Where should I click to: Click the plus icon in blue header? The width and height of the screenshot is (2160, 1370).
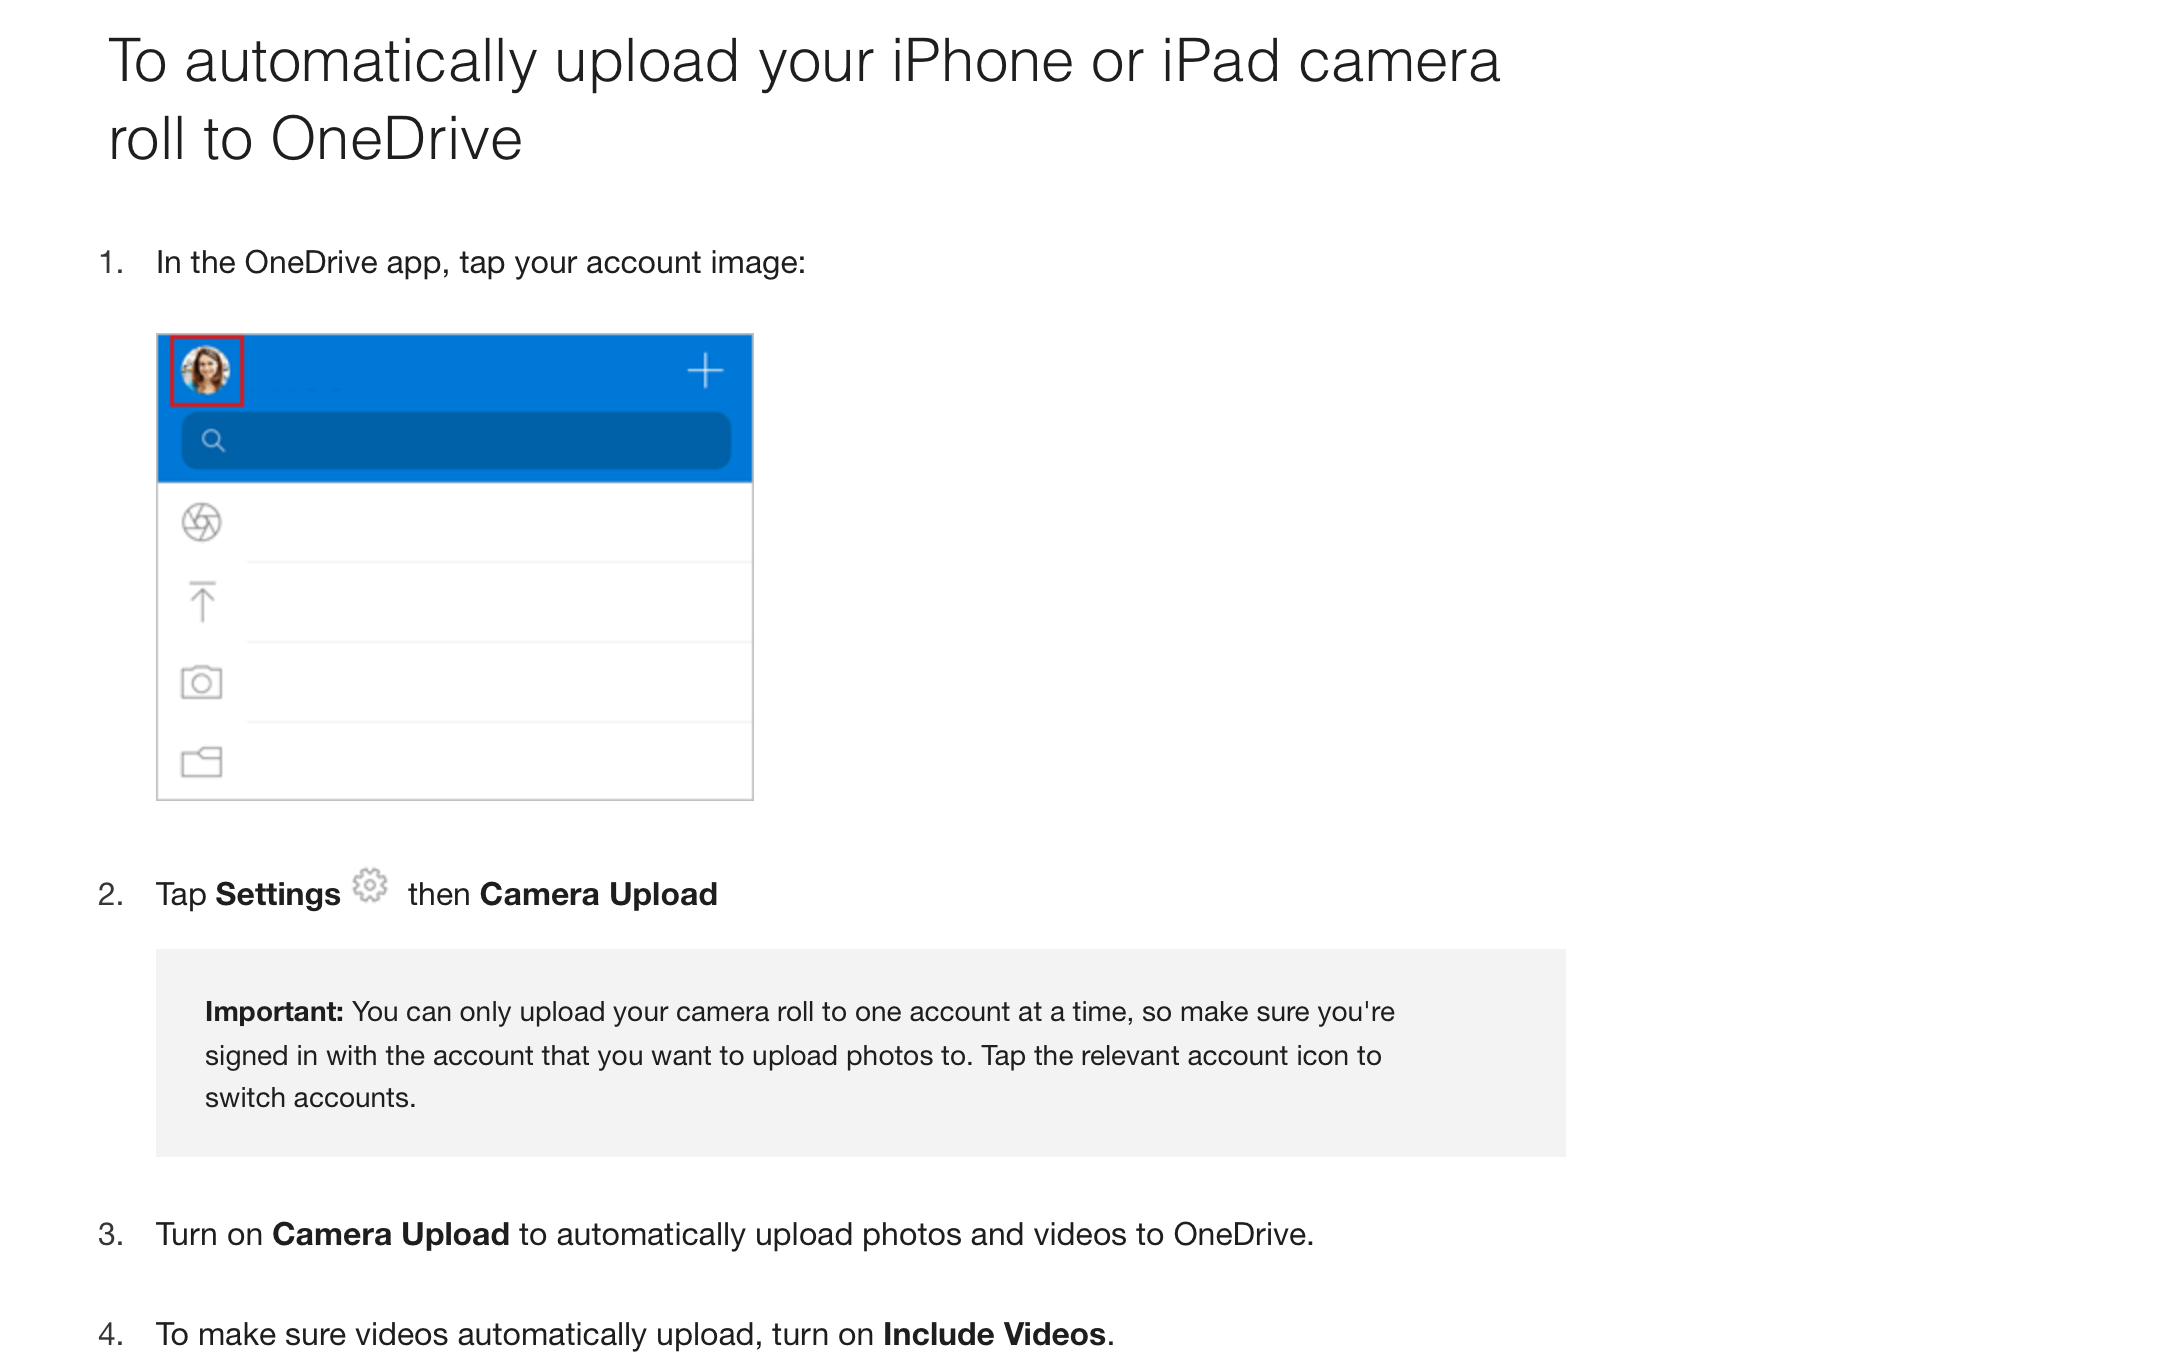(705, 370)
